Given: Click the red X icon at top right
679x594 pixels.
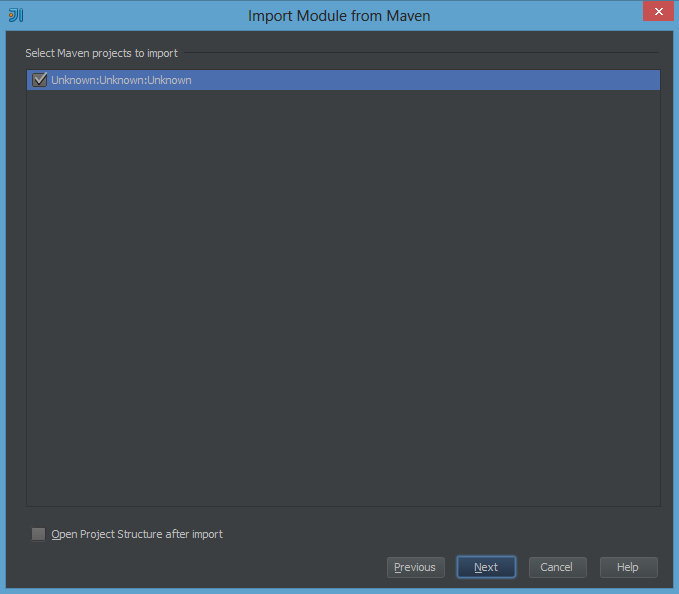Looking at the screenshot, I should (x=659, y=11).
